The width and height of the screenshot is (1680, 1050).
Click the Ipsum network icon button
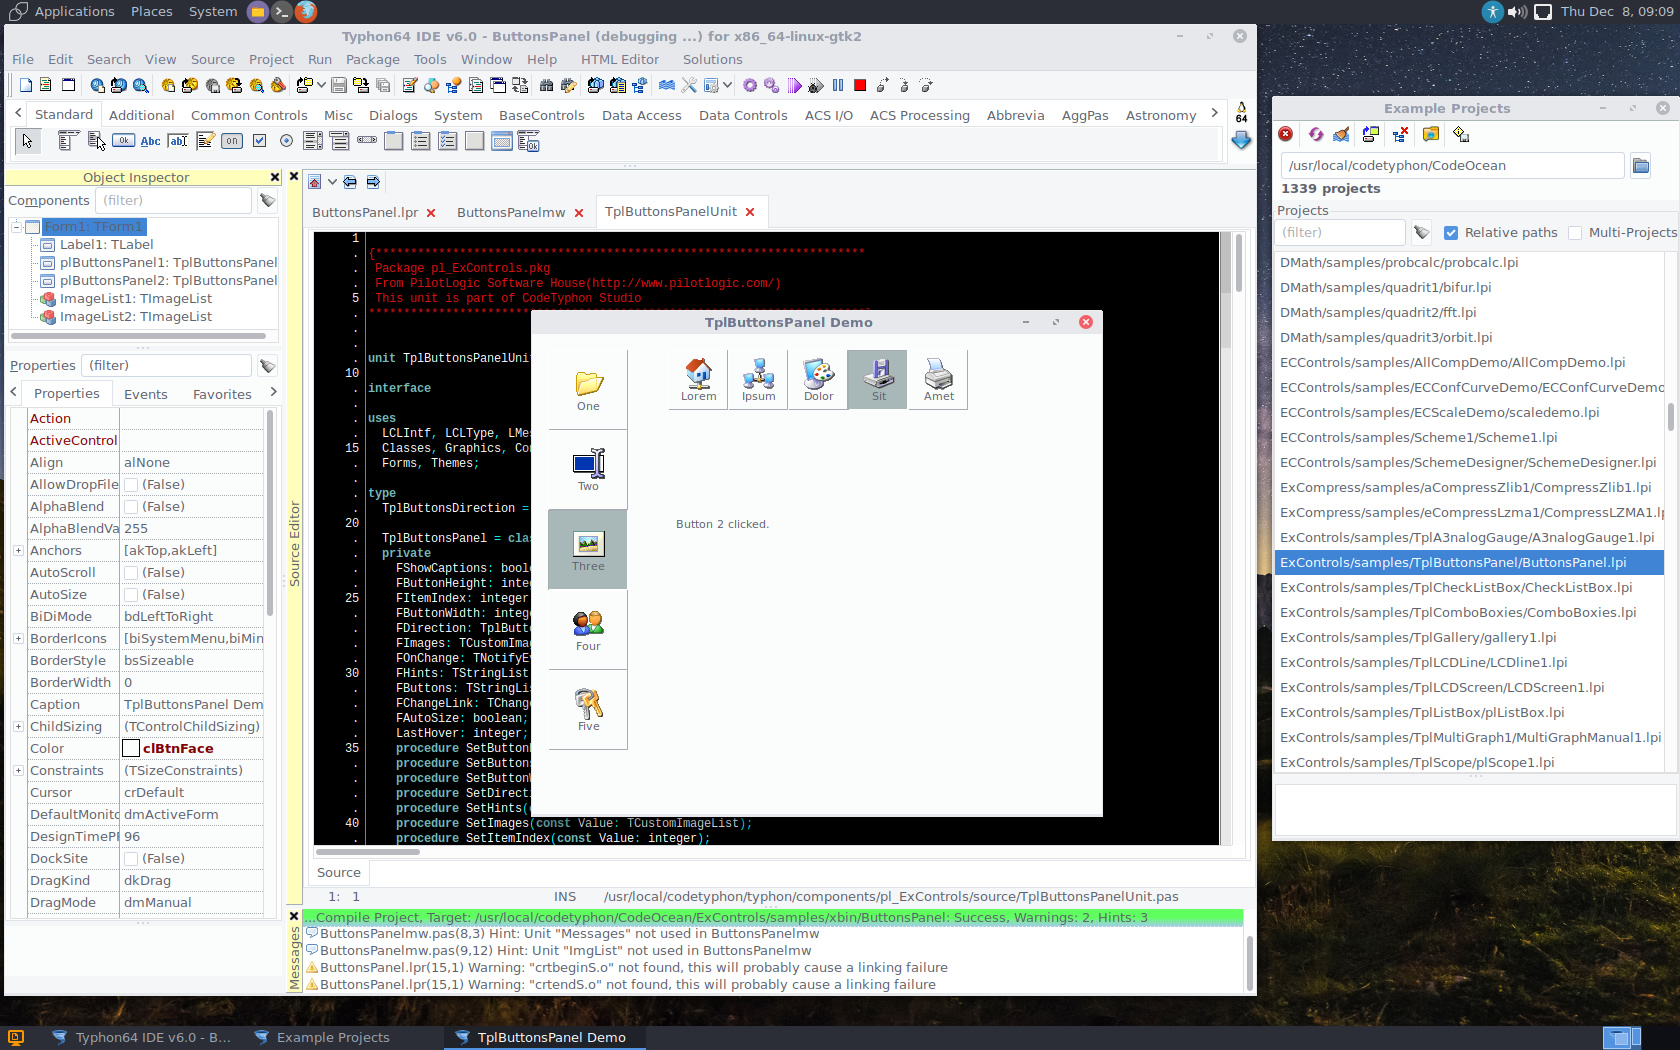click(758, 379)
